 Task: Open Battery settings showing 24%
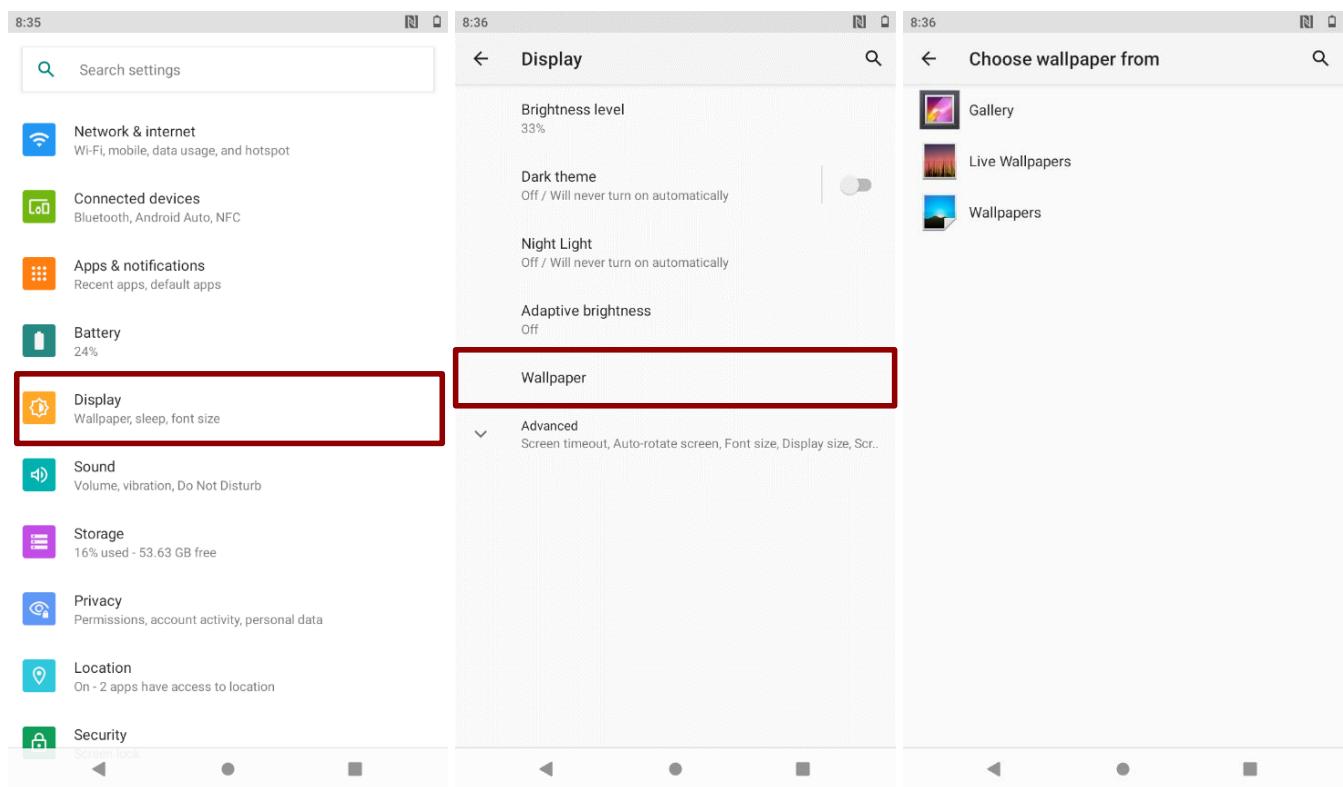(x=228, y=341)
